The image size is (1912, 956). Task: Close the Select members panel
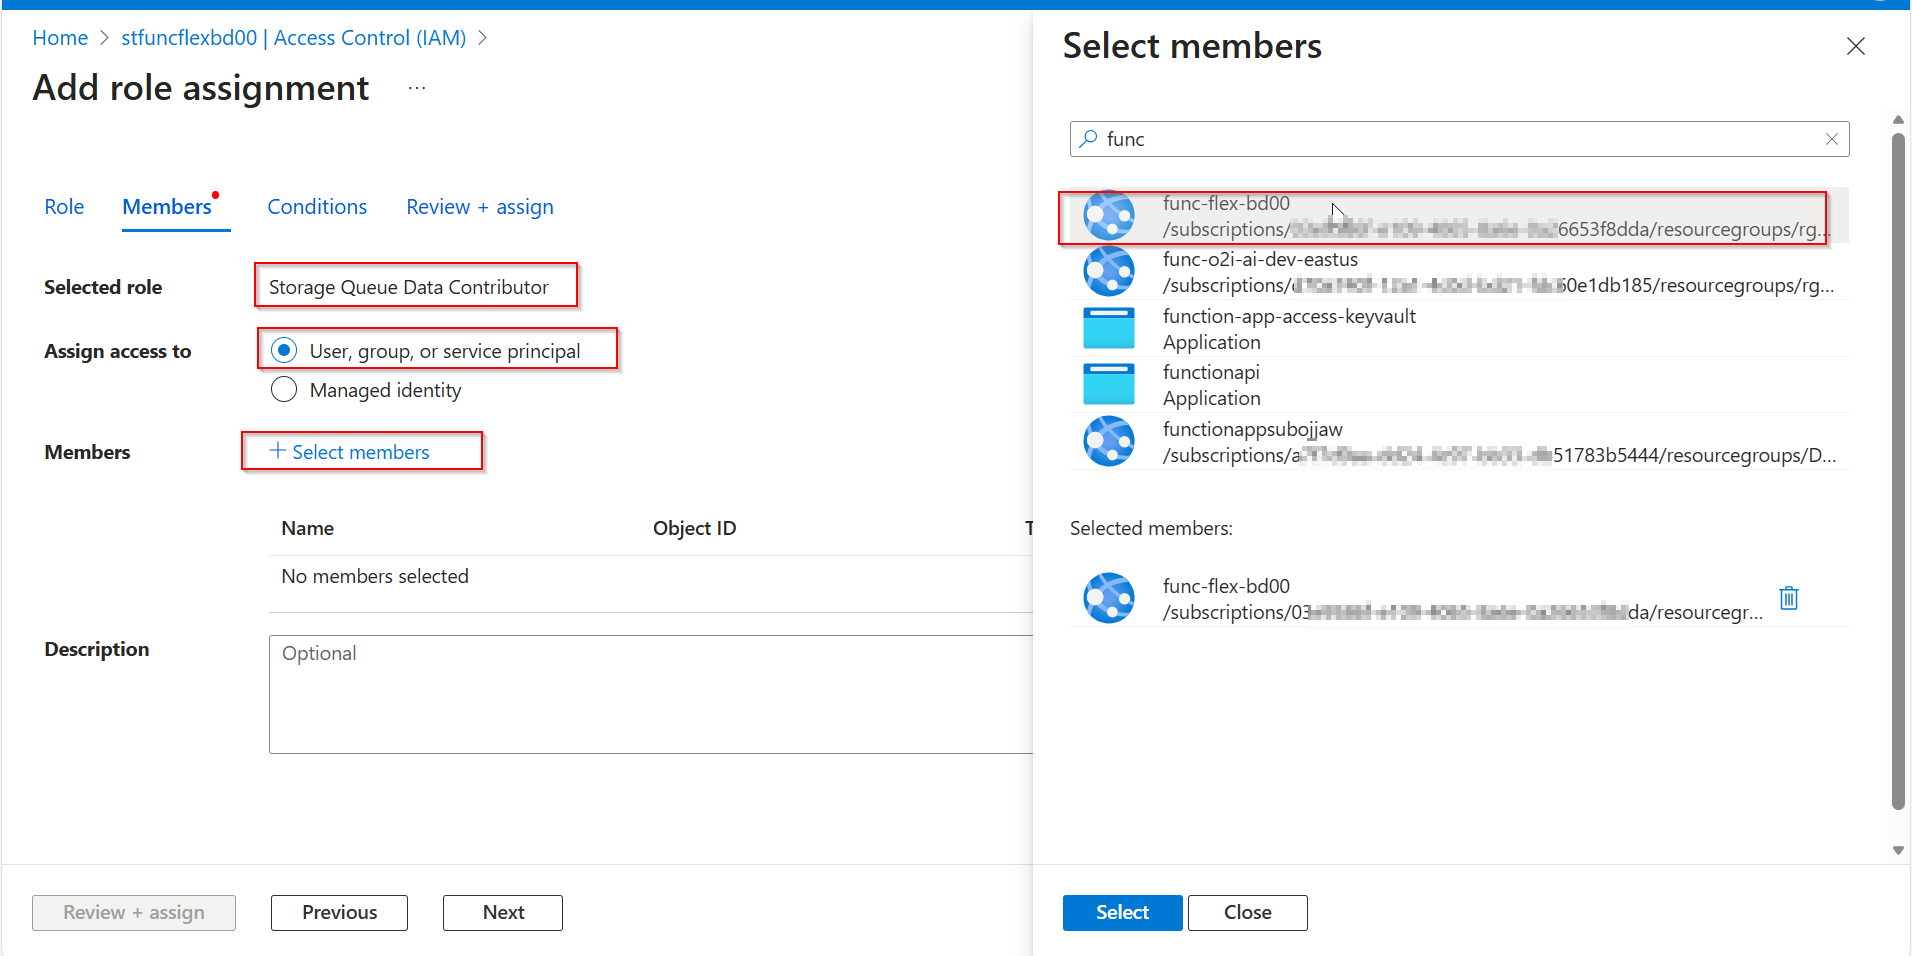point(1856,46)
